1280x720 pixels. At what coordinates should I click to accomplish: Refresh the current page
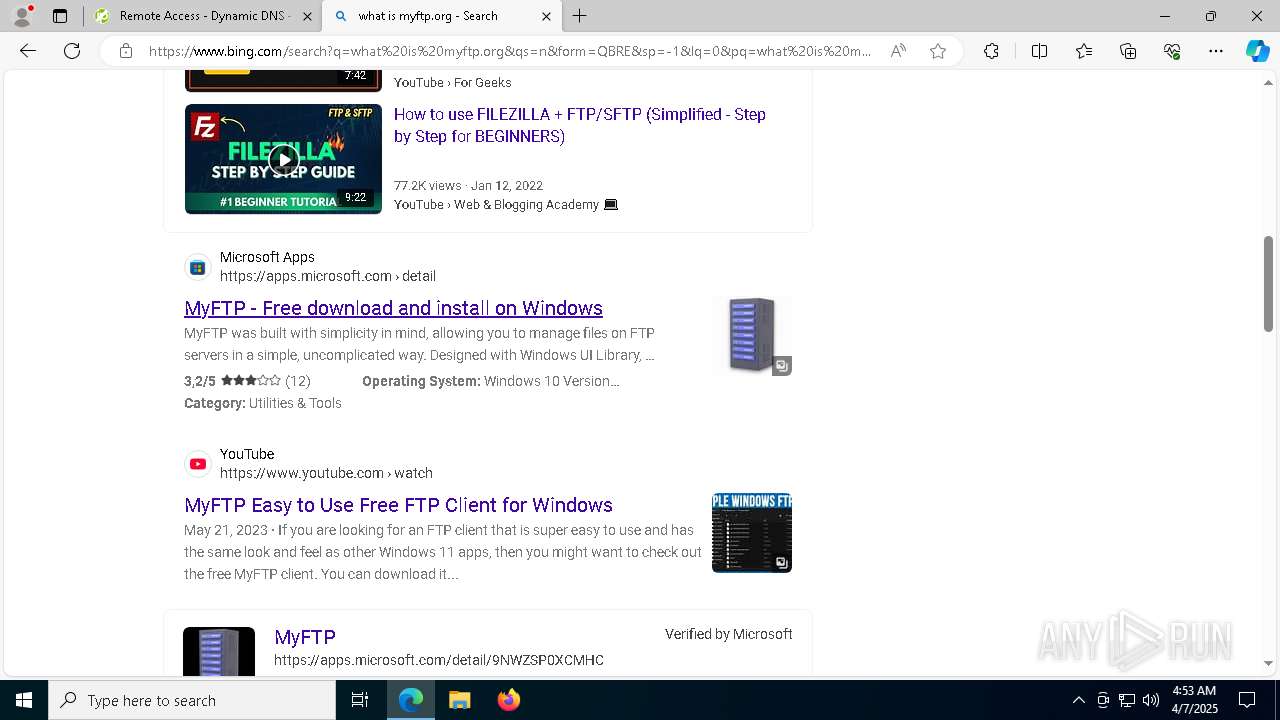pyautogui.click(x=72, y=51)
